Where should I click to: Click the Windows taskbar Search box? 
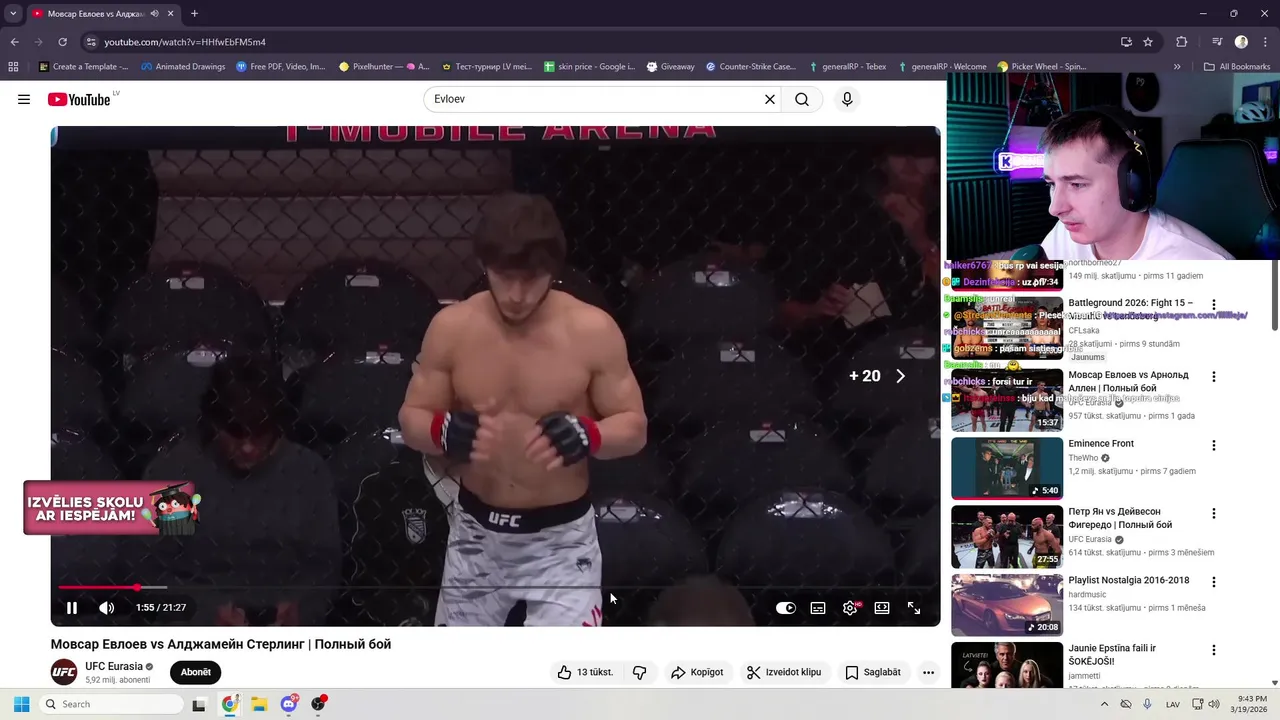111,704
